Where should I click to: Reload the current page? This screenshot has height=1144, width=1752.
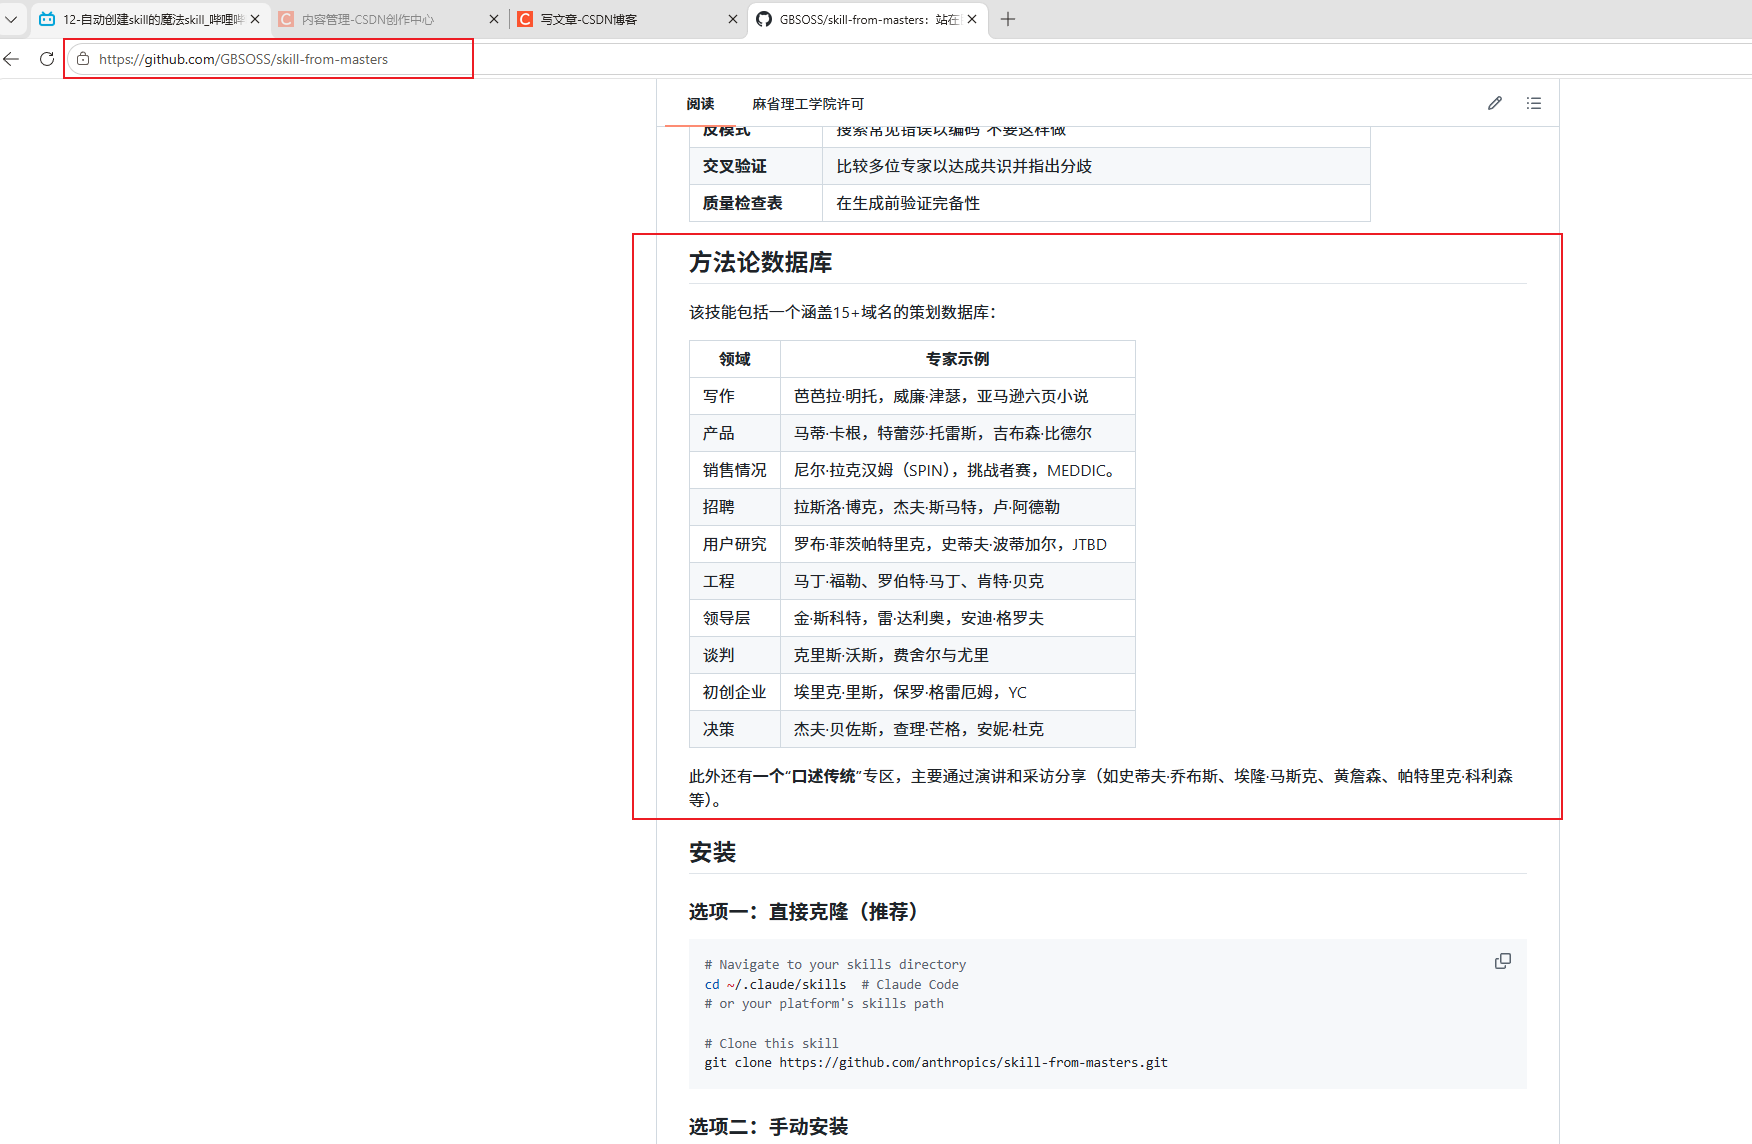pyautogui.click(x=46, y=59)
